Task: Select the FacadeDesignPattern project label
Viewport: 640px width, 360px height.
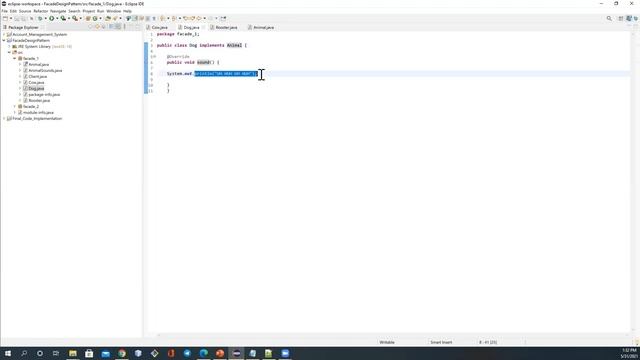Action: (x=31, y=40)
